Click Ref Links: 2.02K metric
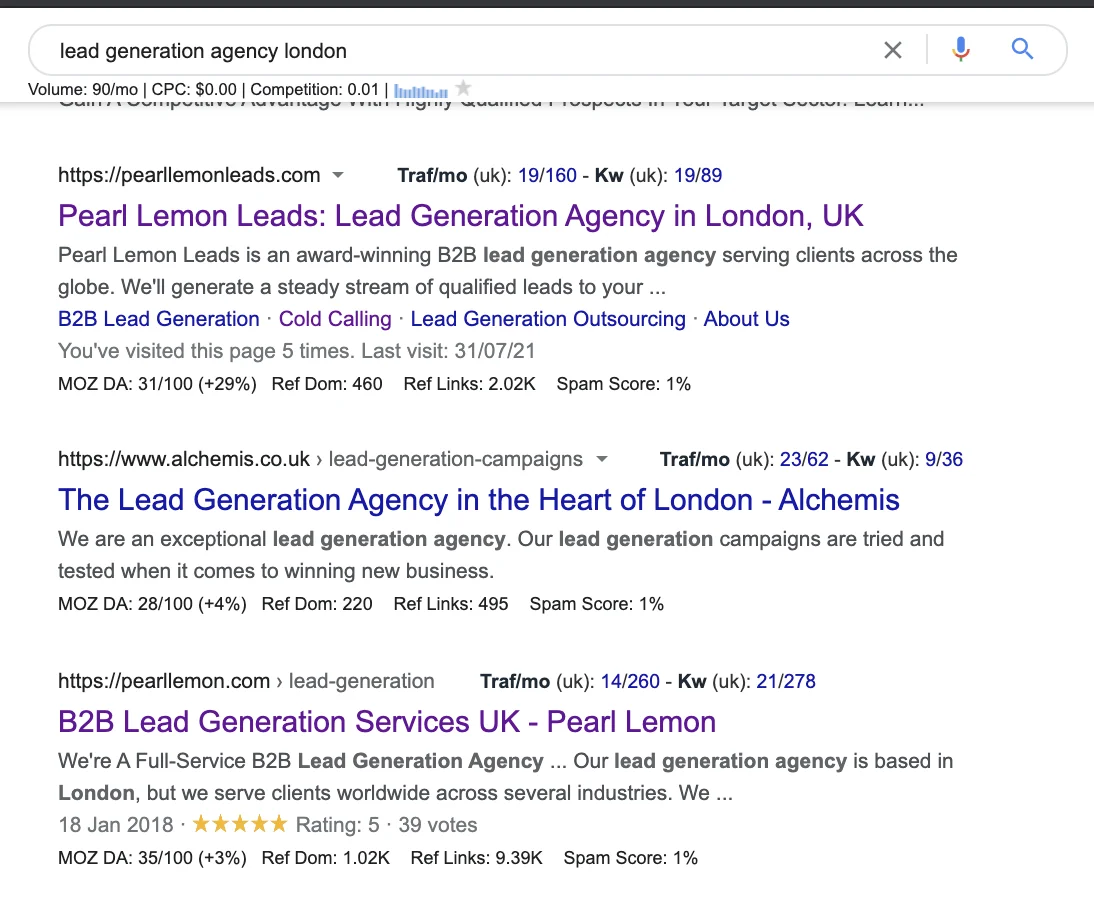 (x=469, y=384)
